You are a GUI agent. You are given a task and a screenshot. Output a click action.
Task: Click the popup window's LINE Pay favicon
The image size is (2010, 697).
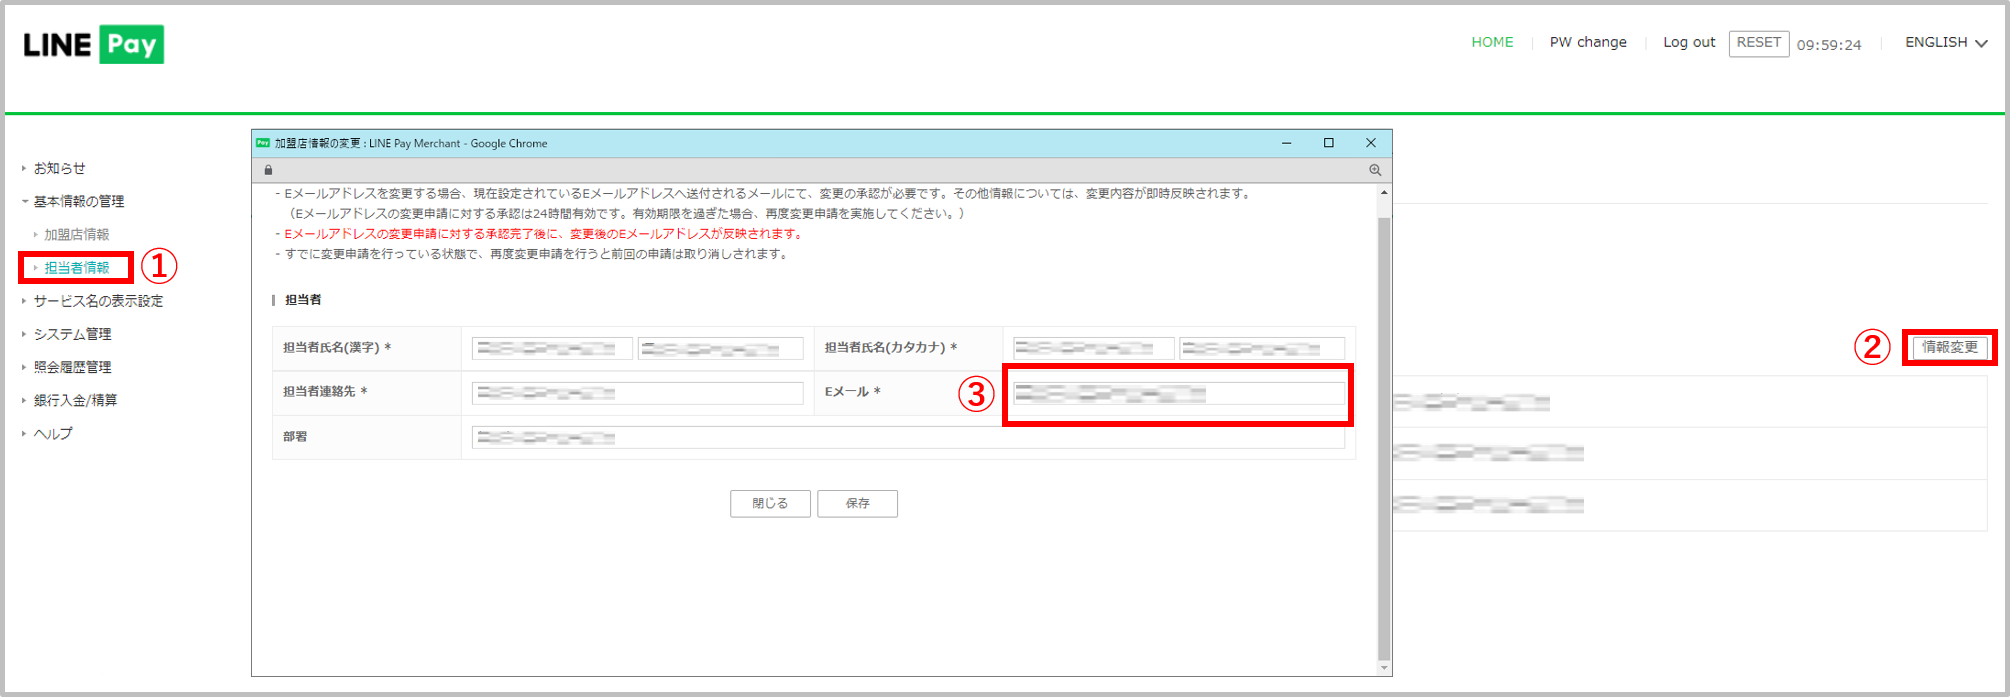pos(263,143)
